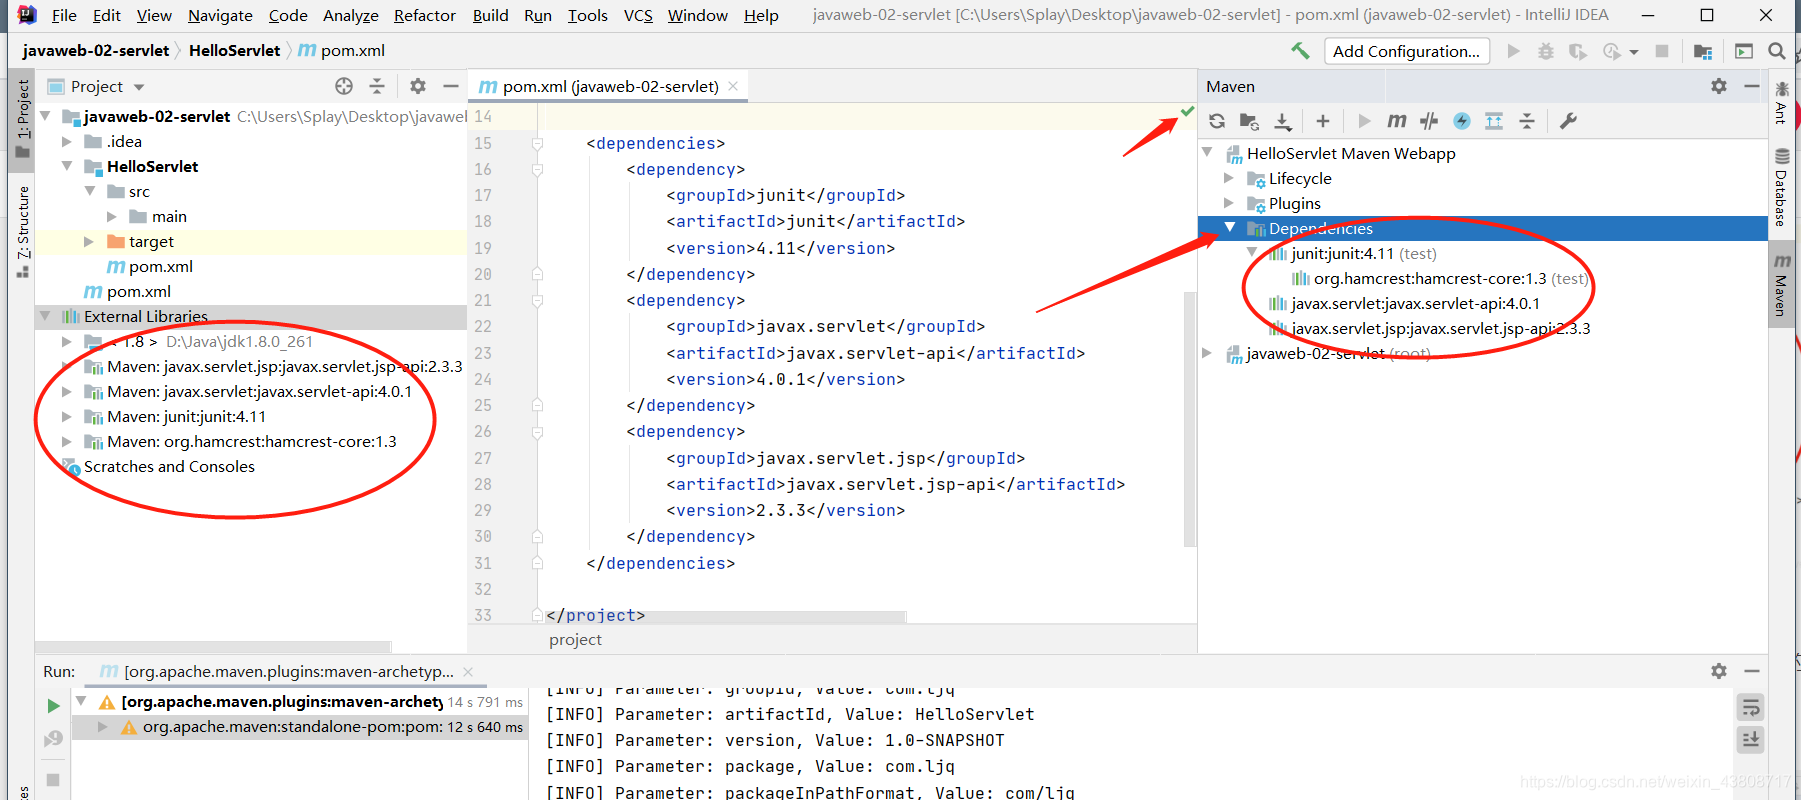This screenshot has width=1801, height=800.
Task: Select Scratches and Consoles in Project tree
Action: (169, 467)
